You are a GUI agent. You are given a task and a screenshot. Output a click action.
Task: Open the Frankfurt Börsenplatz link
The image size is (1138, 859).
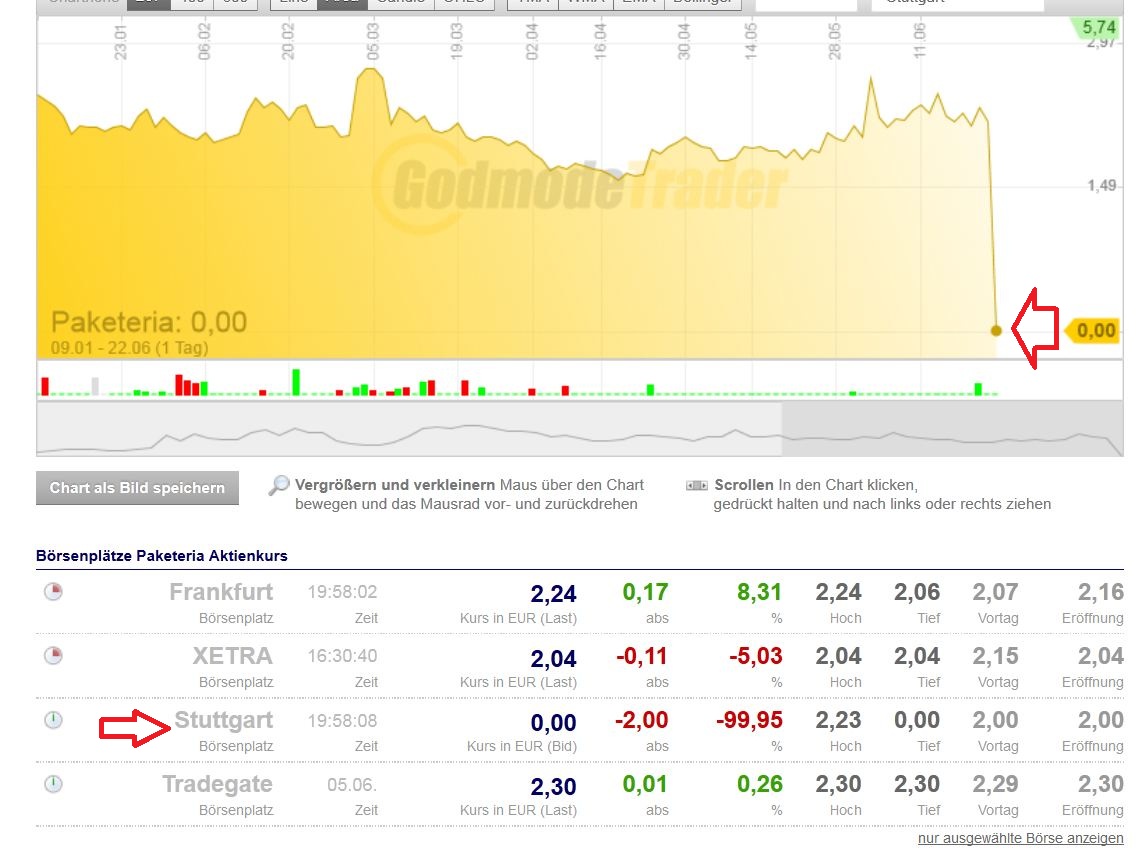tap(221, 592)
